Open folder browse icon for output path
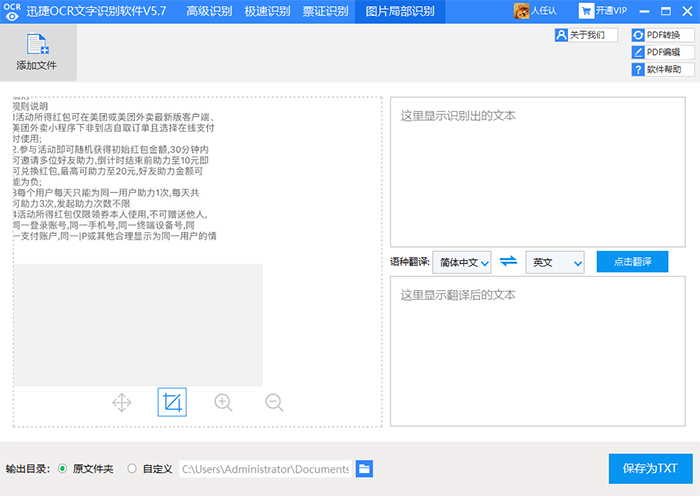This screenshot has height=496, width=700. (x=364, y=469)
